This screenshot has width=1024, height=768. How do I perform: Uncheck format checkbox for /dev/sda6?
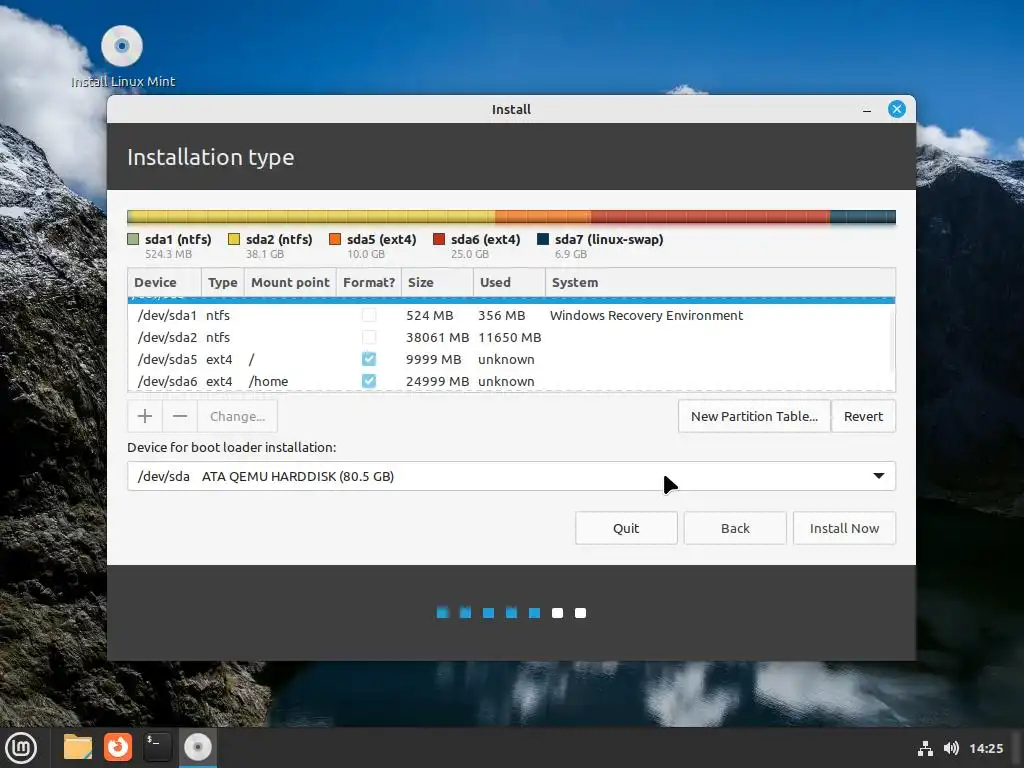point(369,381)
